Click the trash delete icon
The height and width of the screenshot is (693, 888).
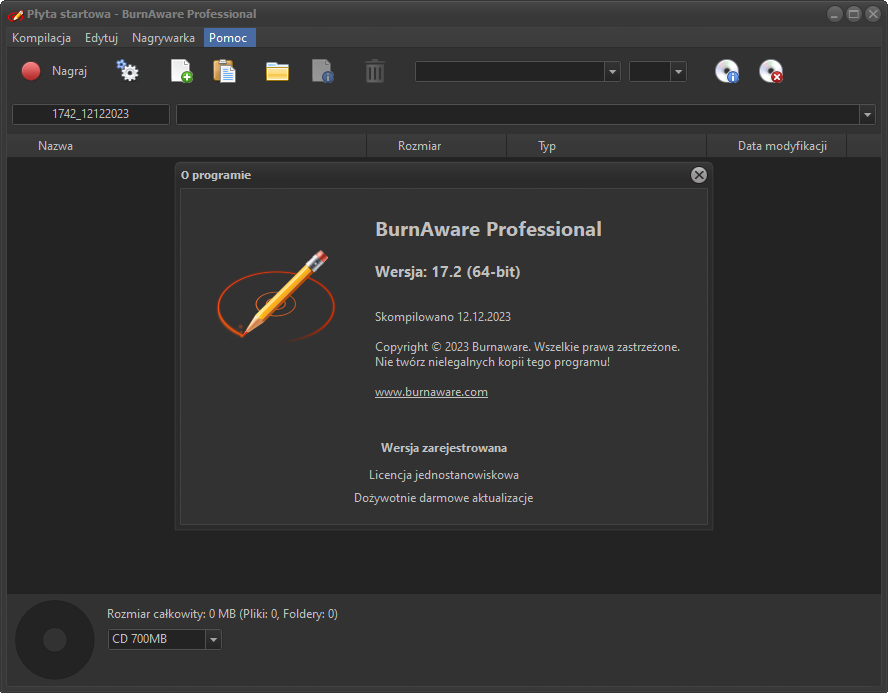(374, 71)
